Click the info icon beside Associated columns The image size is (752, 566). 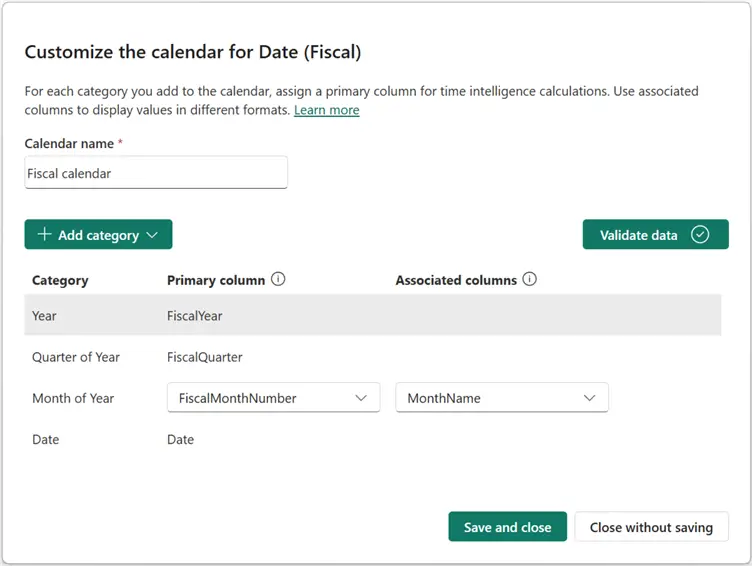(530, 280)
